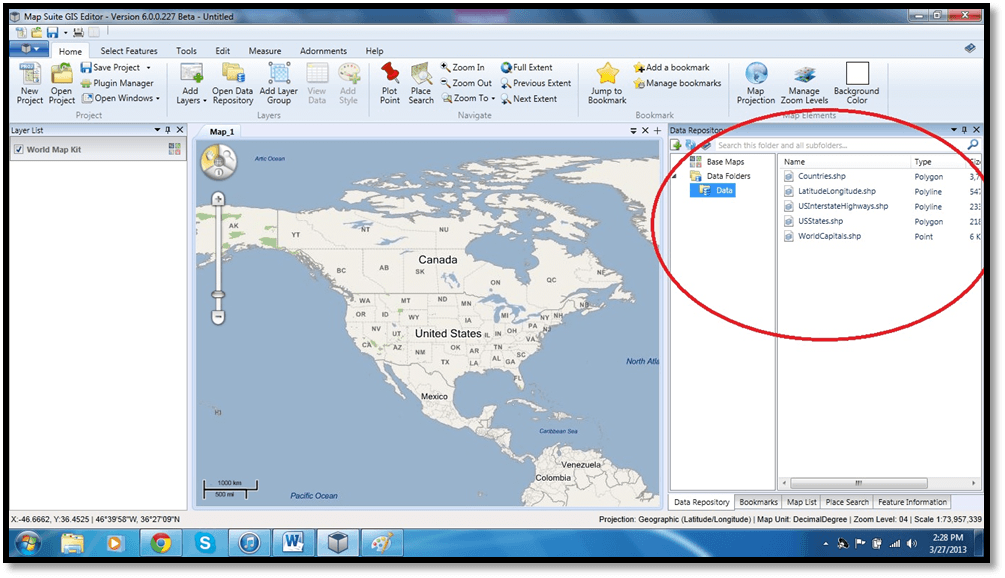
Task: Click the Full Extent button
Action: coord(527,68)
